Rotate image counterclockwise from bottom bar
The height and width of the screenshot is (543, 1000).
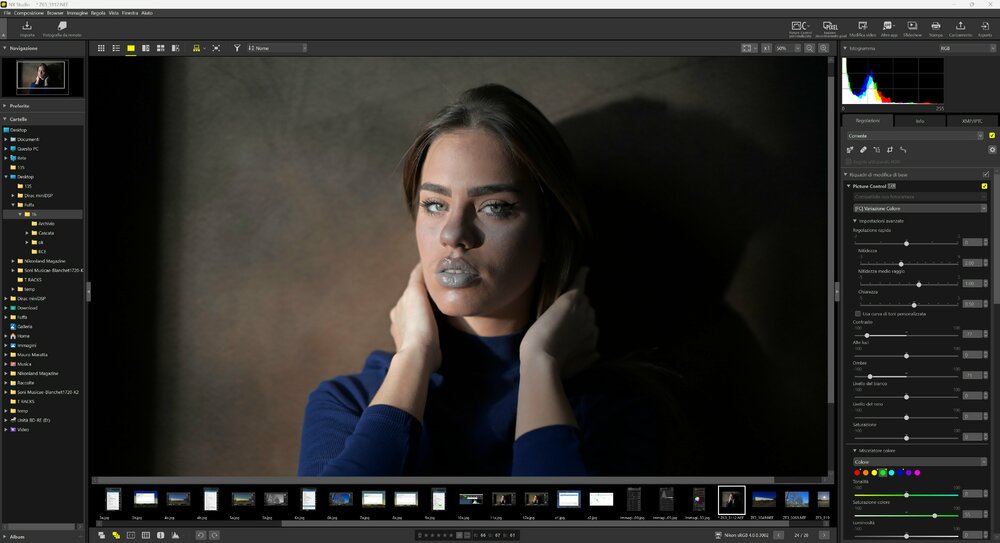coord(200,535)
